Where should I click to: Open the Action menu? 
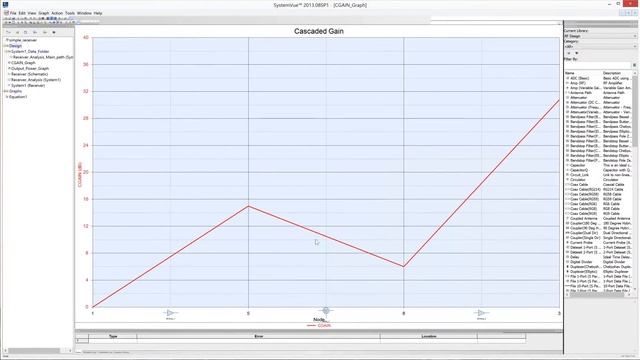coord(57,13)
